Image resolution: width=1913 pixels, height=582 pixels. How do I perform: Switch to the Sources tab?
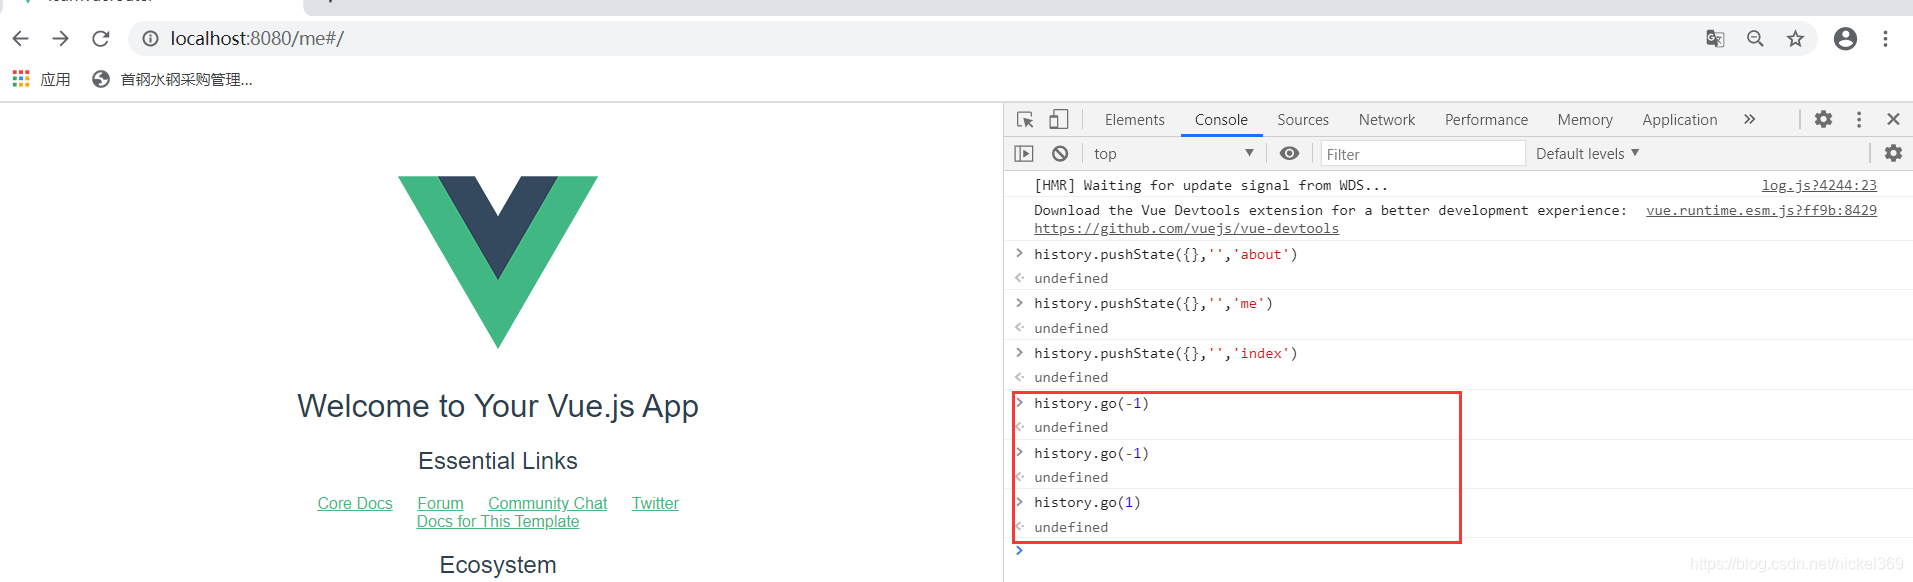click(1303, 120)
